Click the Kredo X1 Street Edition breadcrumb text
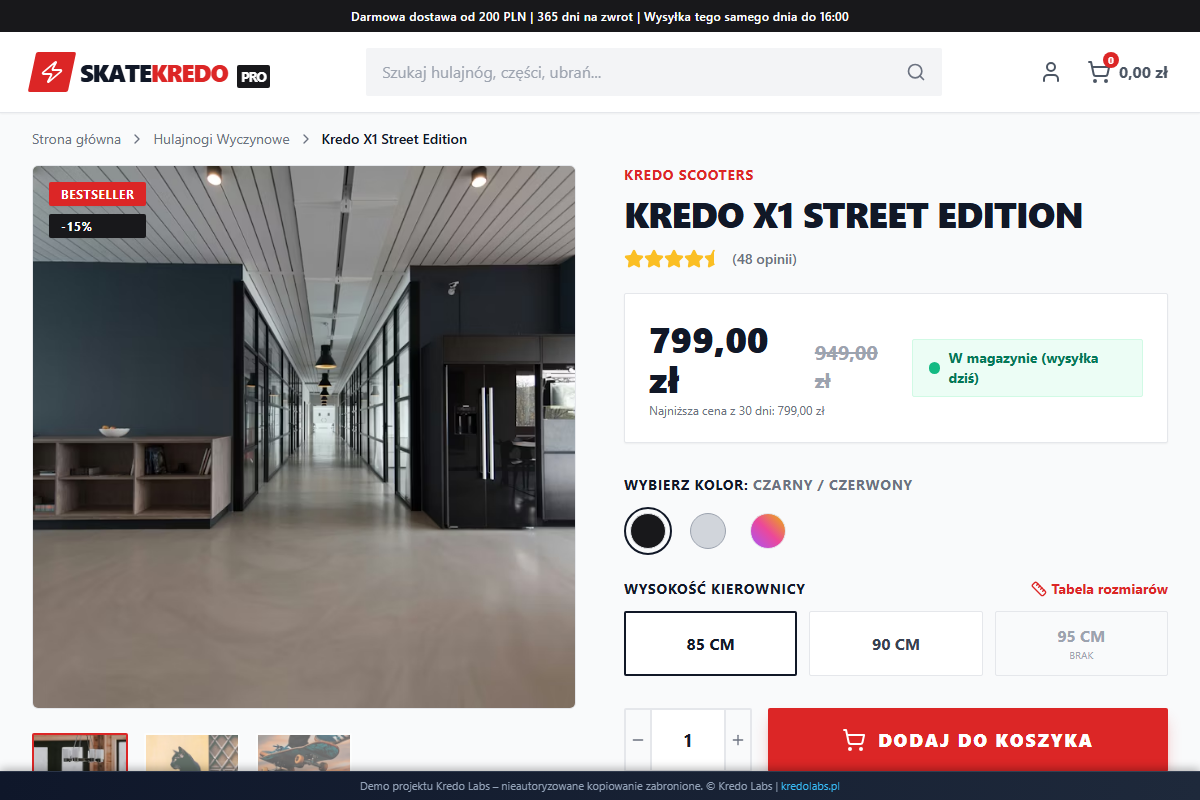This screenshot has height=800, width=1200. coord(394,139)
